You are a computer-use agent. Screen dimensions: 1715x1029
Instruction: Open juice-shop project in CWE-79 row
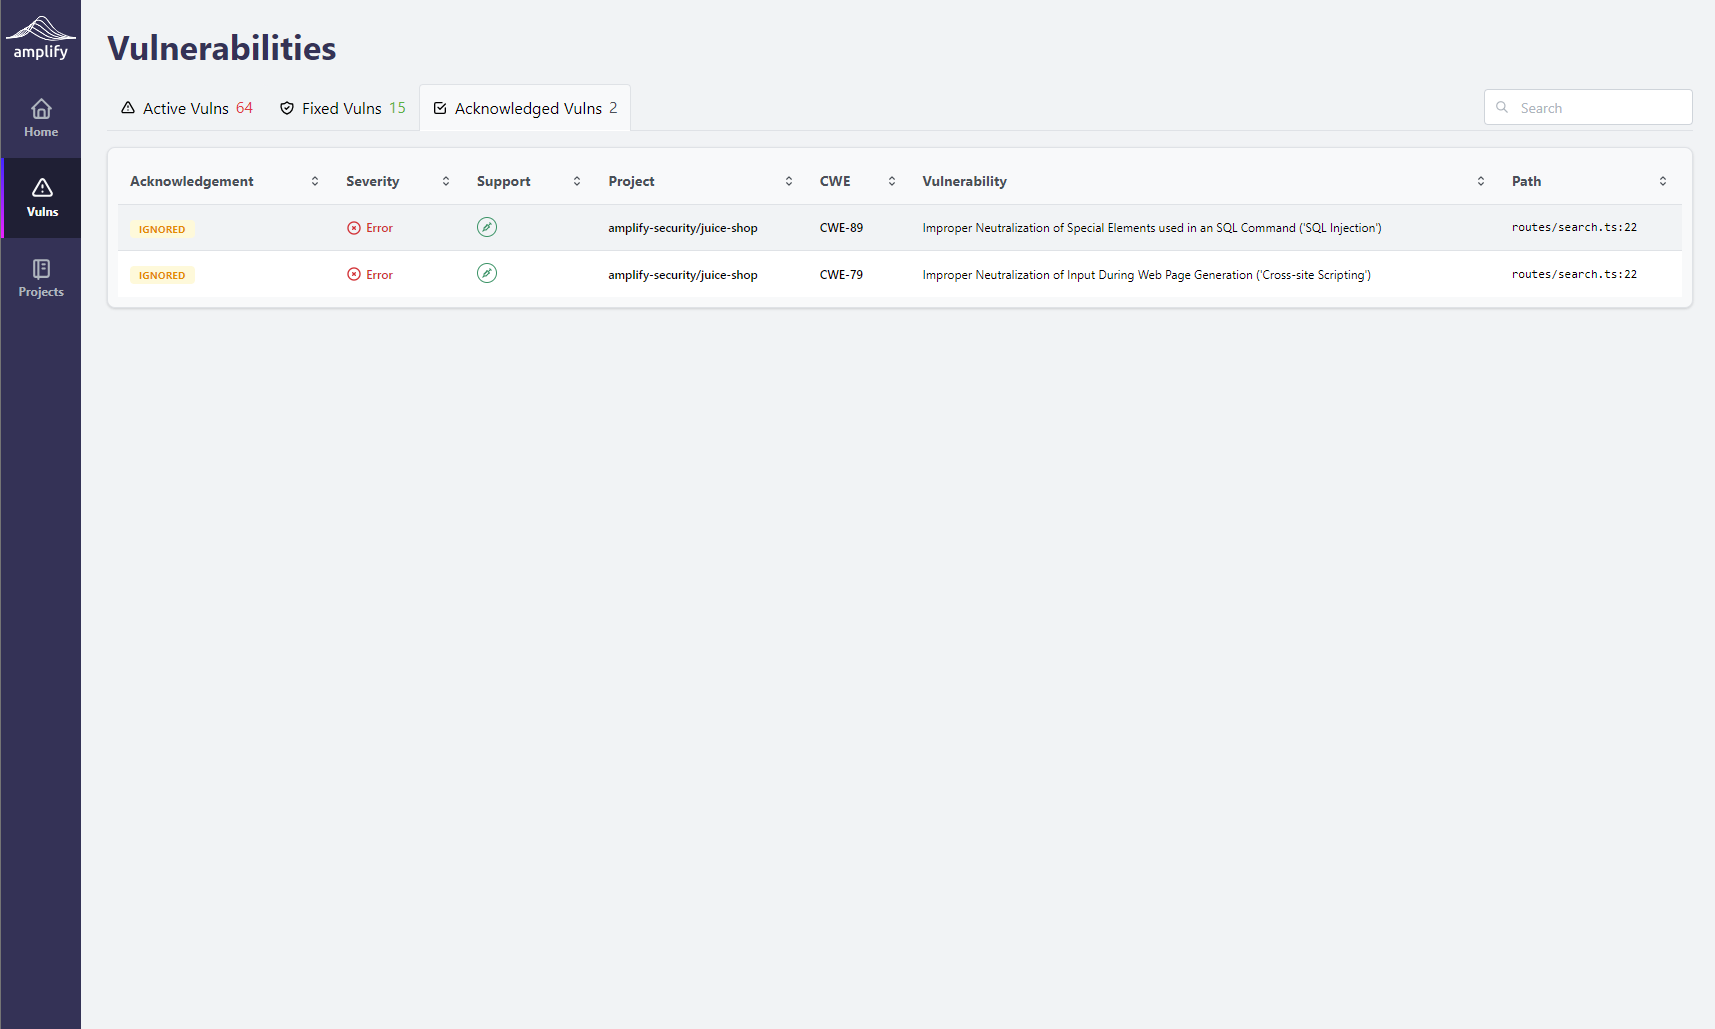click(x=683, y=275)
